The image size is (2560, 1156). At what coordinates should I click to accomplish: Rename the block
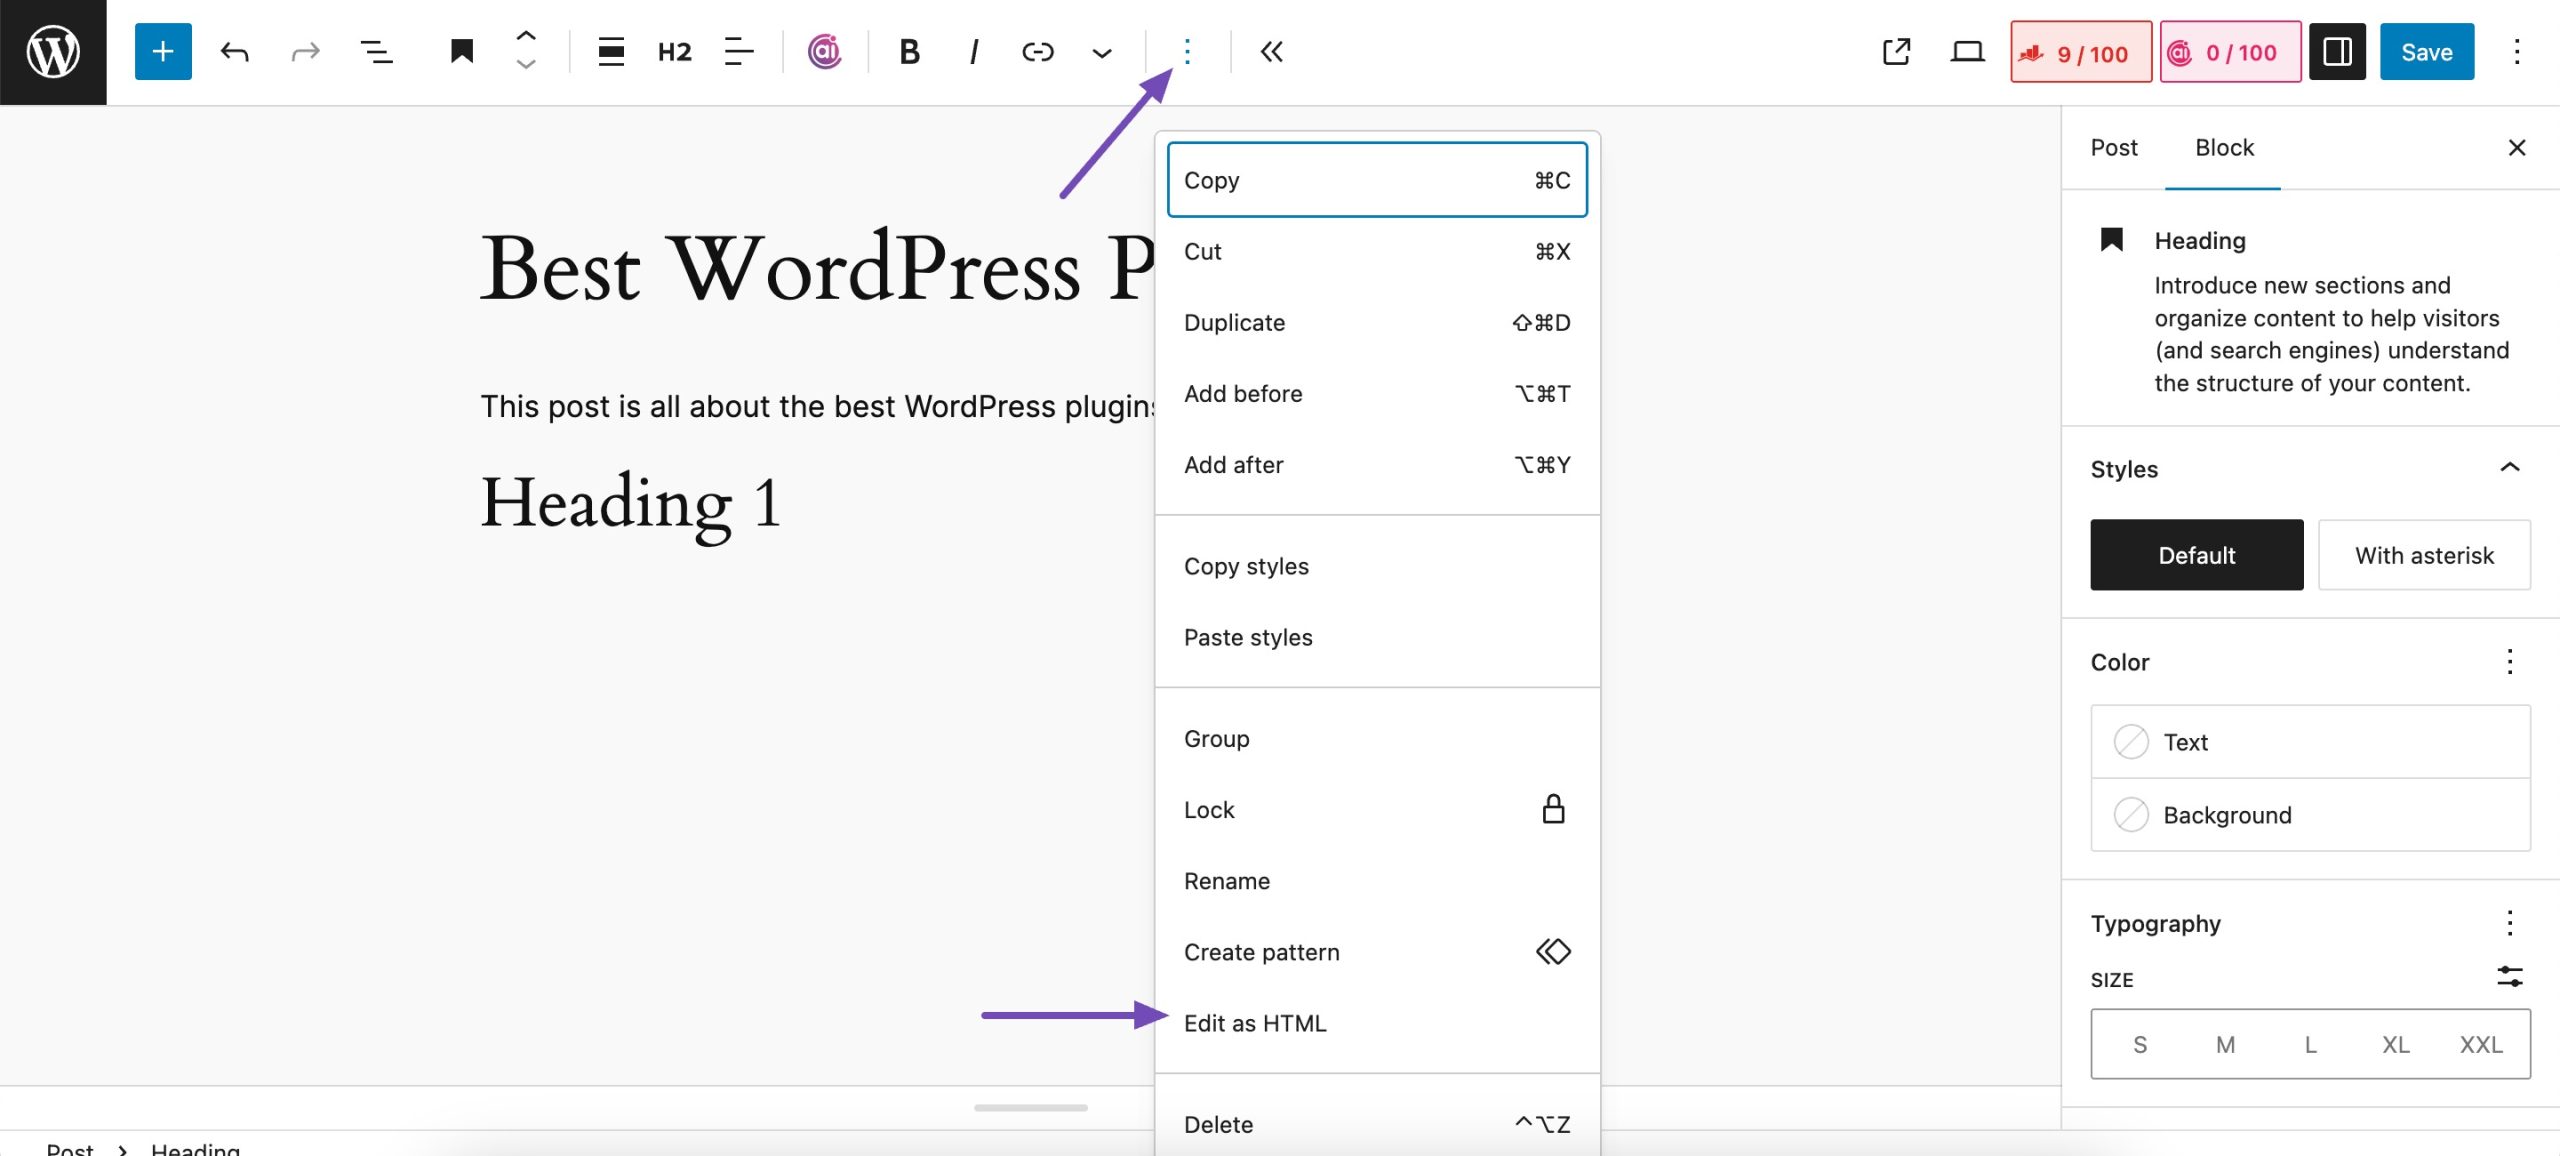(x=1377, y=880)
